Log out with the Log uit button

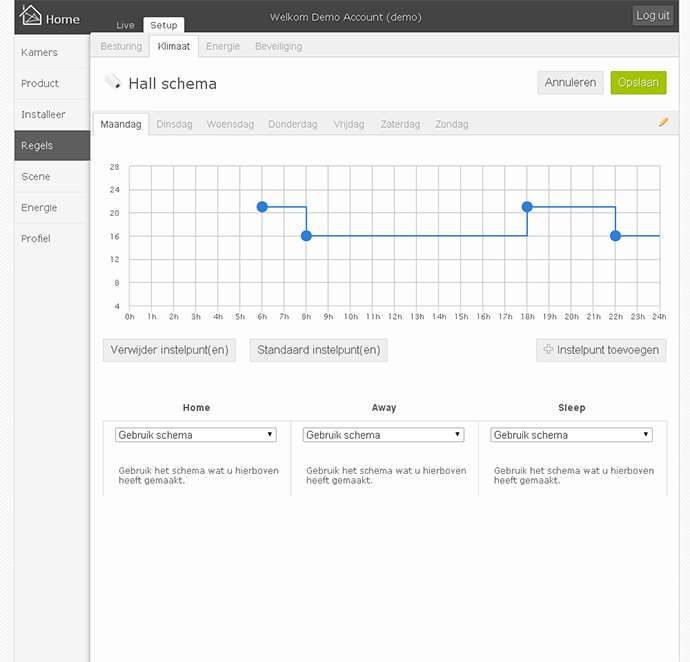pos(653,16)
